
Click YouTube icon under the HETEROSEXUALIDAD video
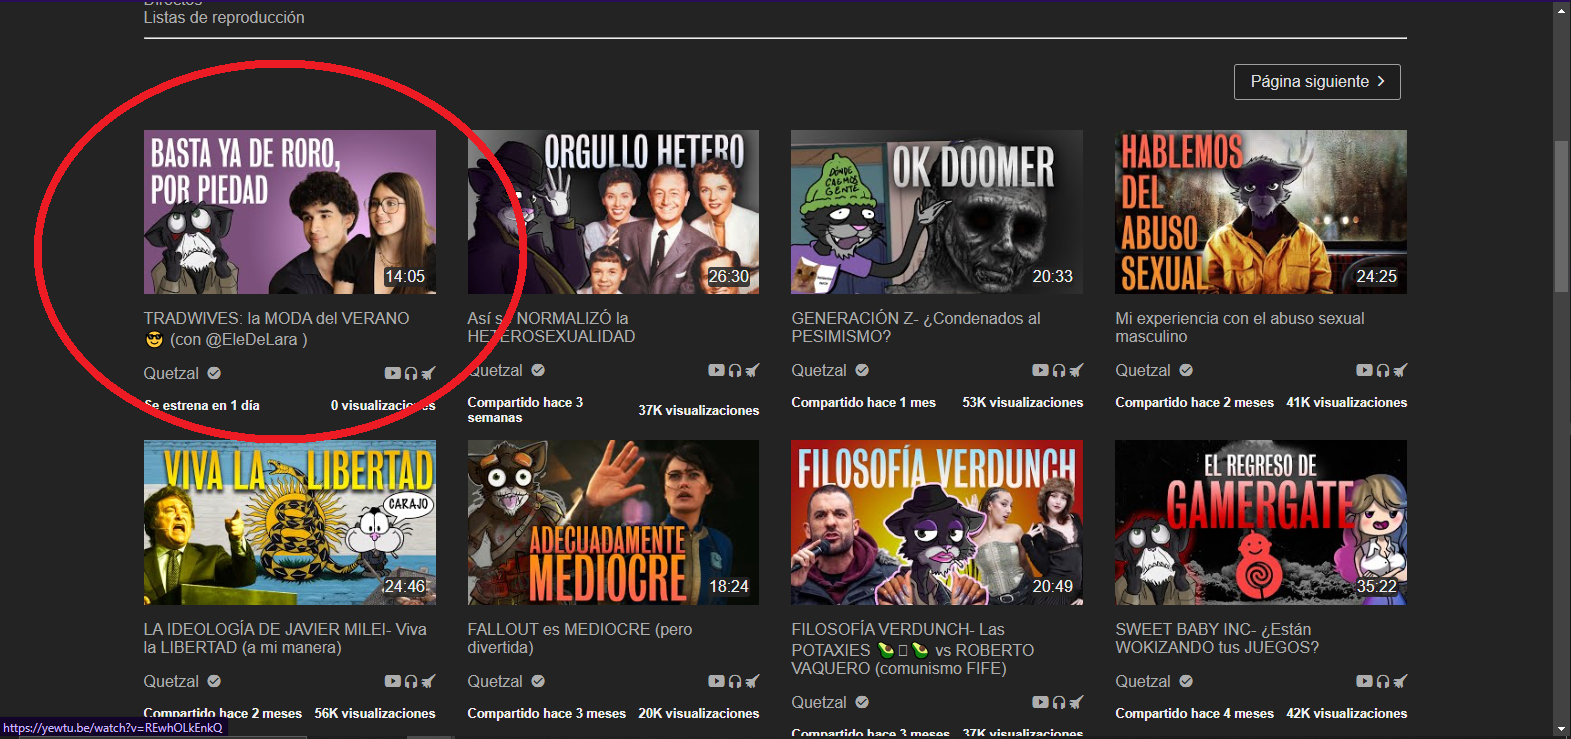point(716,370)
